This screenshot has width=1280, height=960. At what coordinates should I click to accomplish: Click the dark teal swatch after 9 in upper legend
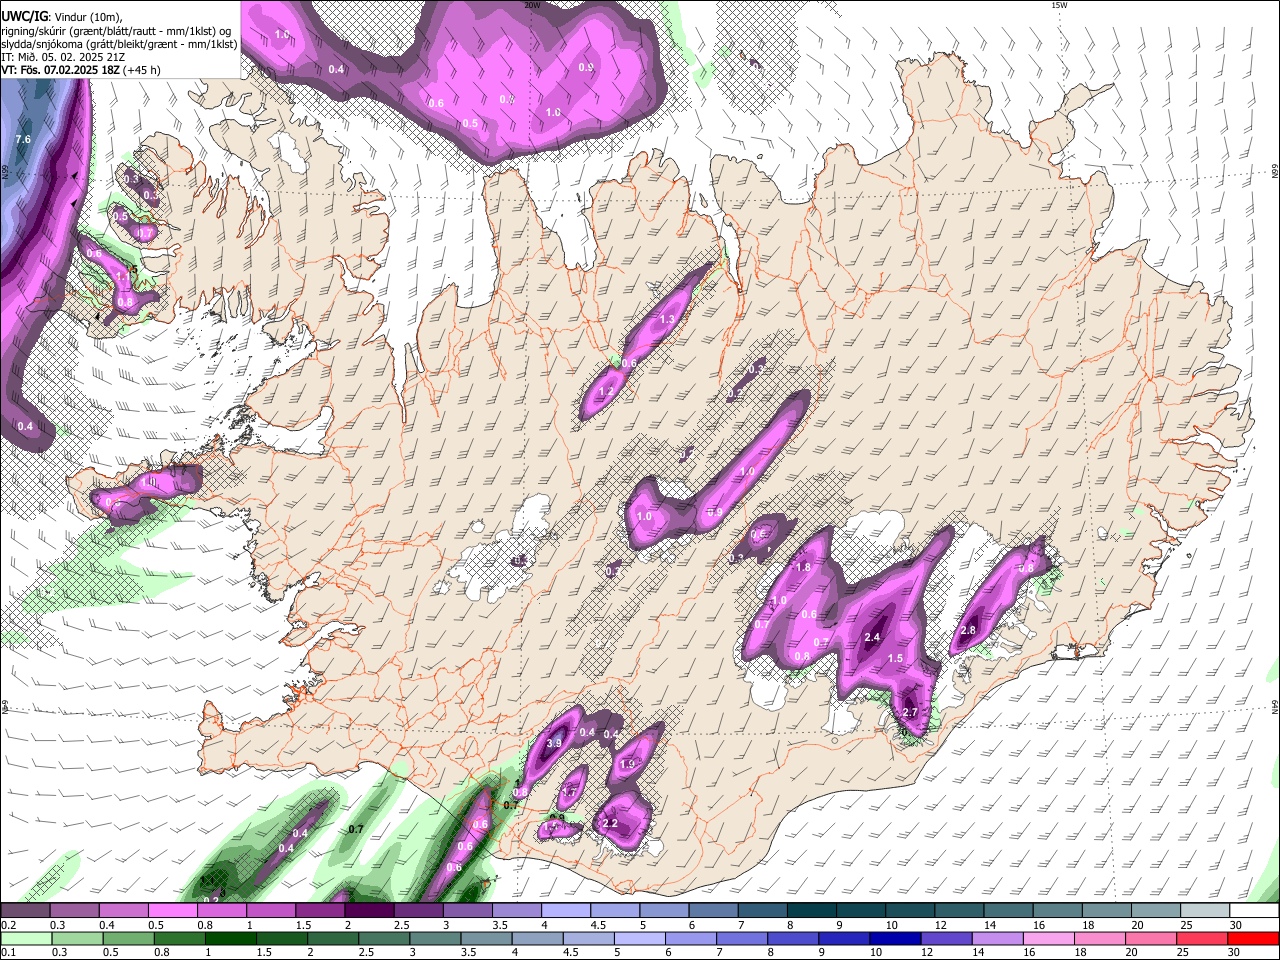click(859, 911)
